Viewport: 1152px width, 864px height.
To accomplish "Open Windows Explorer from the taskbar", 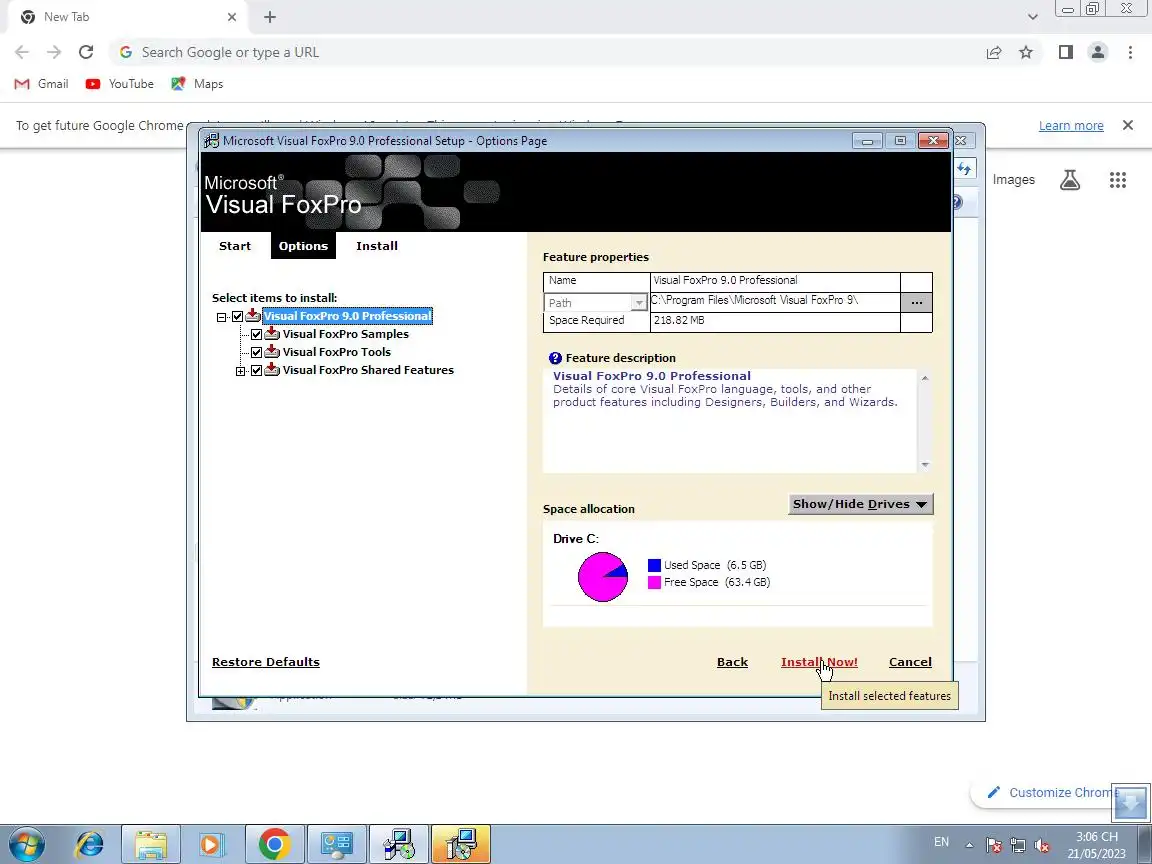I will [150, 844].
